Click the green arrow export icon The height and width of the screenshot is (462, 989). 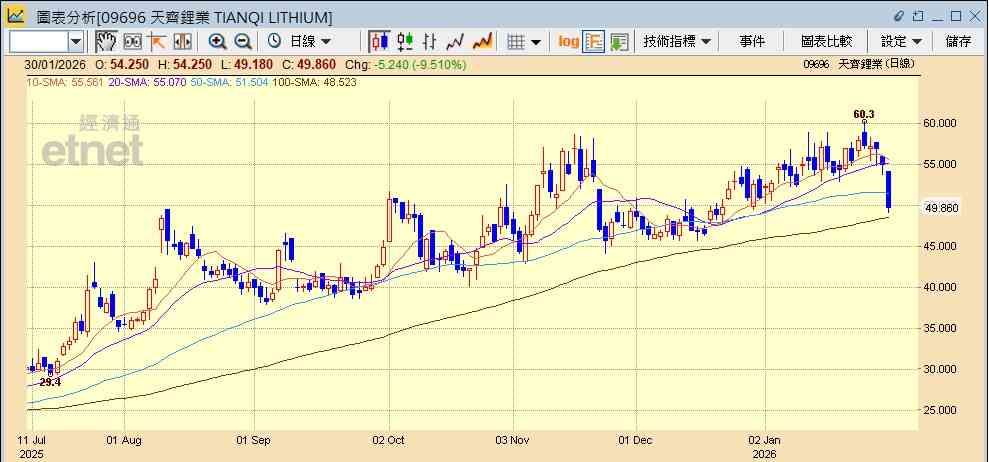tap(619, 42)
